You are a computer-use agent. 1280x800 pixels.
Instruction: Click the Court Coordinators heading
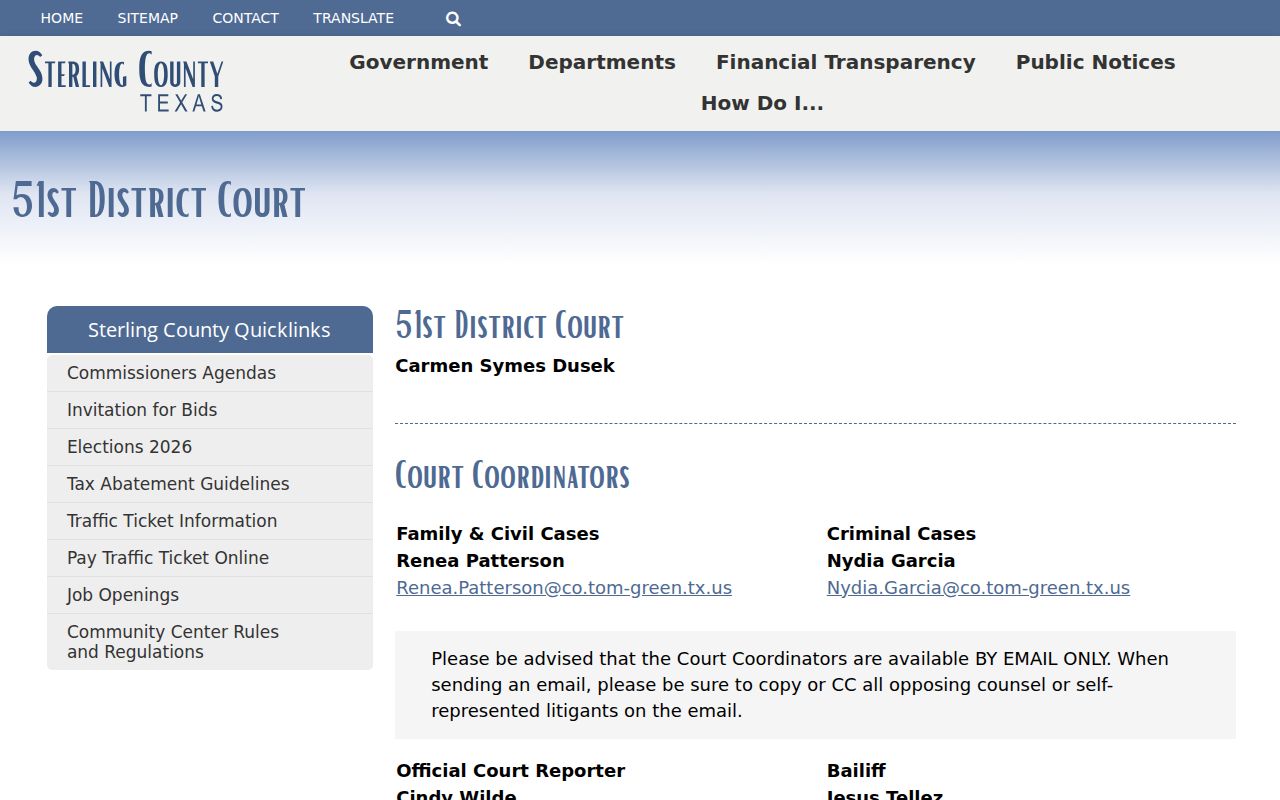(x=513, y=475)
